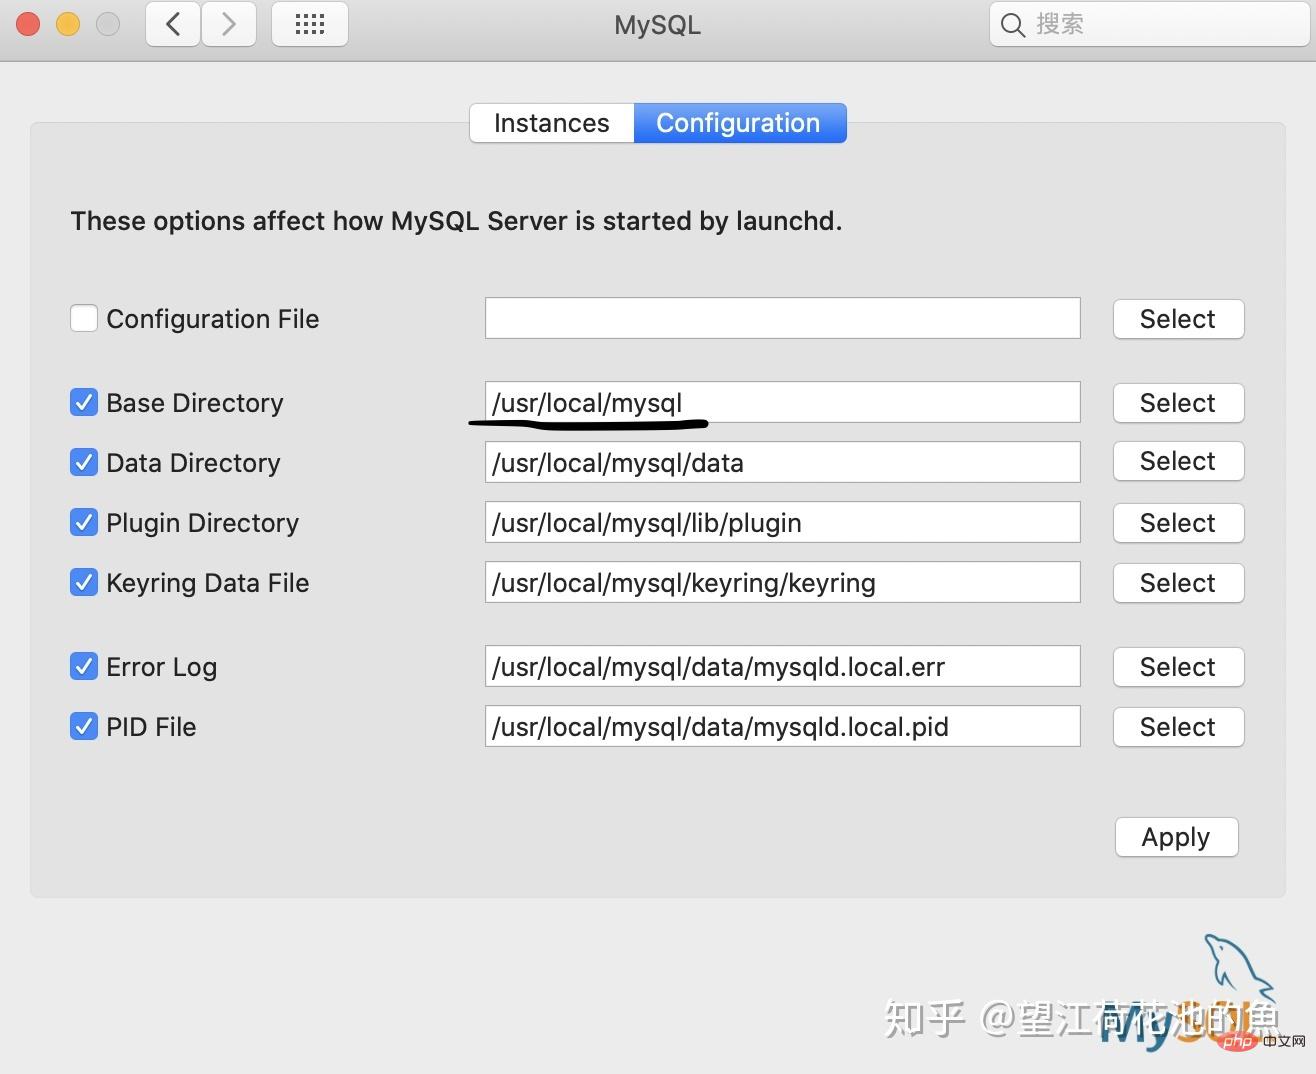The width and height of the screenshot is (1316, 1074).
Task: Choose Select for Error Log
Action: click(1178, 667)
